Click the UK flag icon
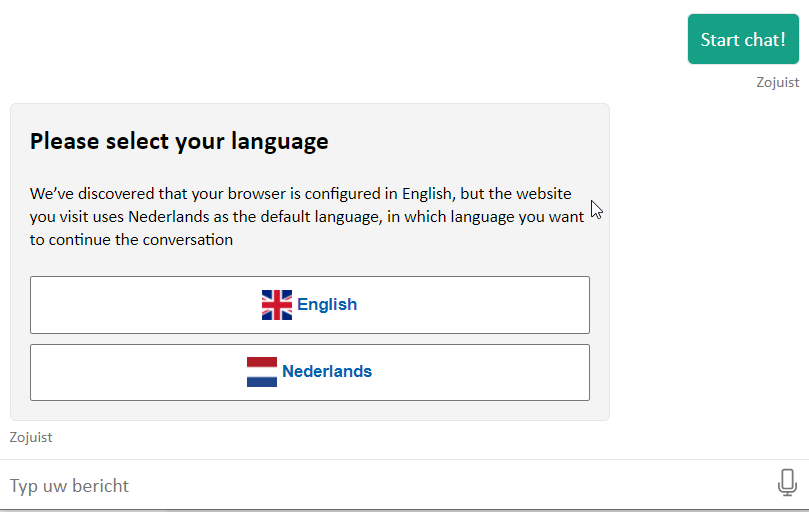This screenshot has height=512, width=809. [277, 305]
